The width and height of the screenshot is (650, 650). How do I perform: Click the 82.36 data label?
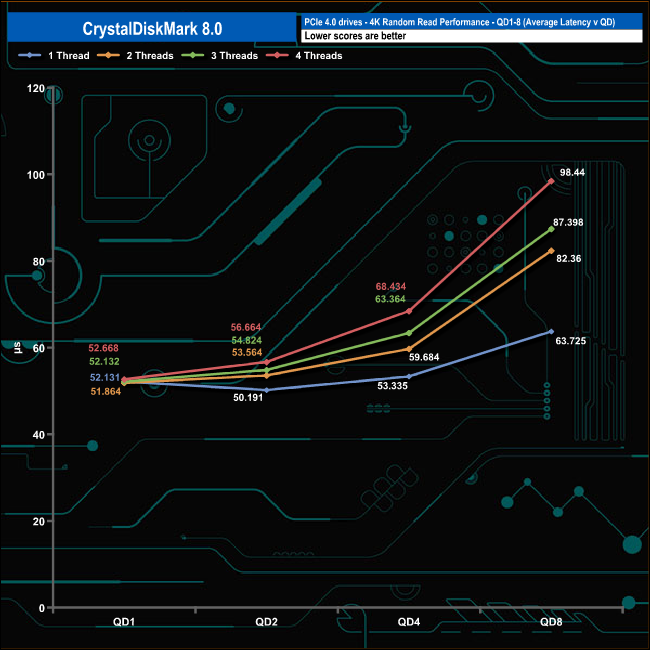[x=568, y=259]
